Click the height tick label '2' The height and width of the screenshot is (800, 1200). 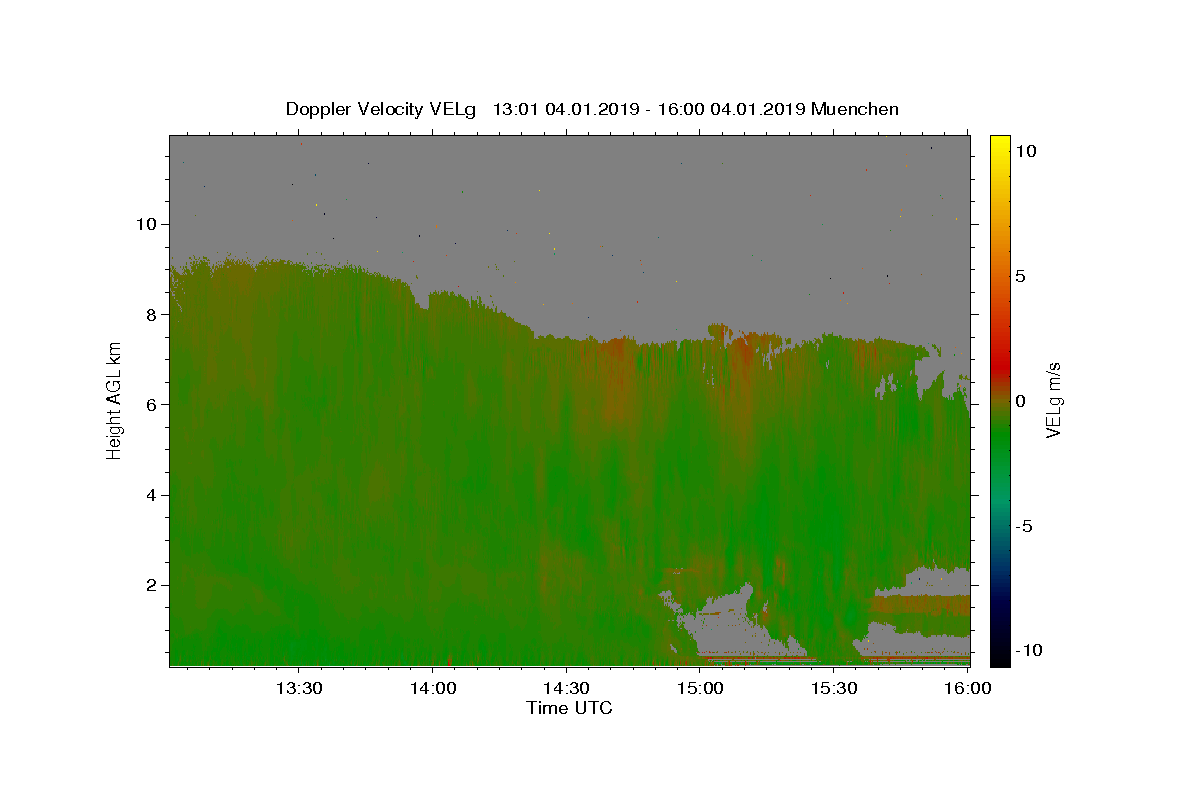151,585
